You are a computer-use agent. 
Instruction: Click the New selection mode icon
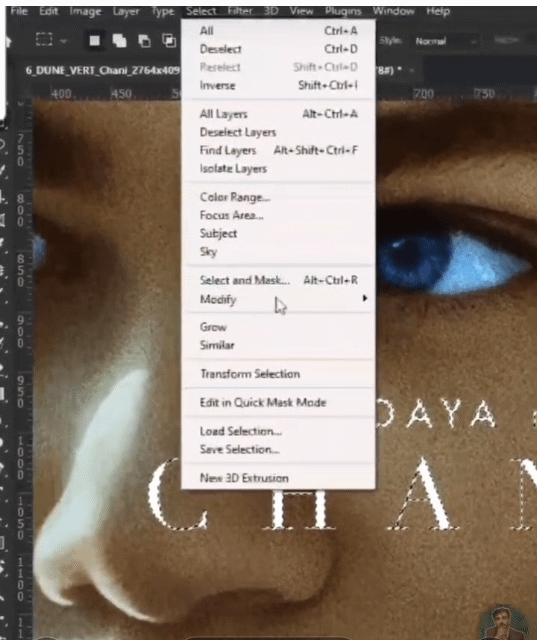tap(94, 40)
